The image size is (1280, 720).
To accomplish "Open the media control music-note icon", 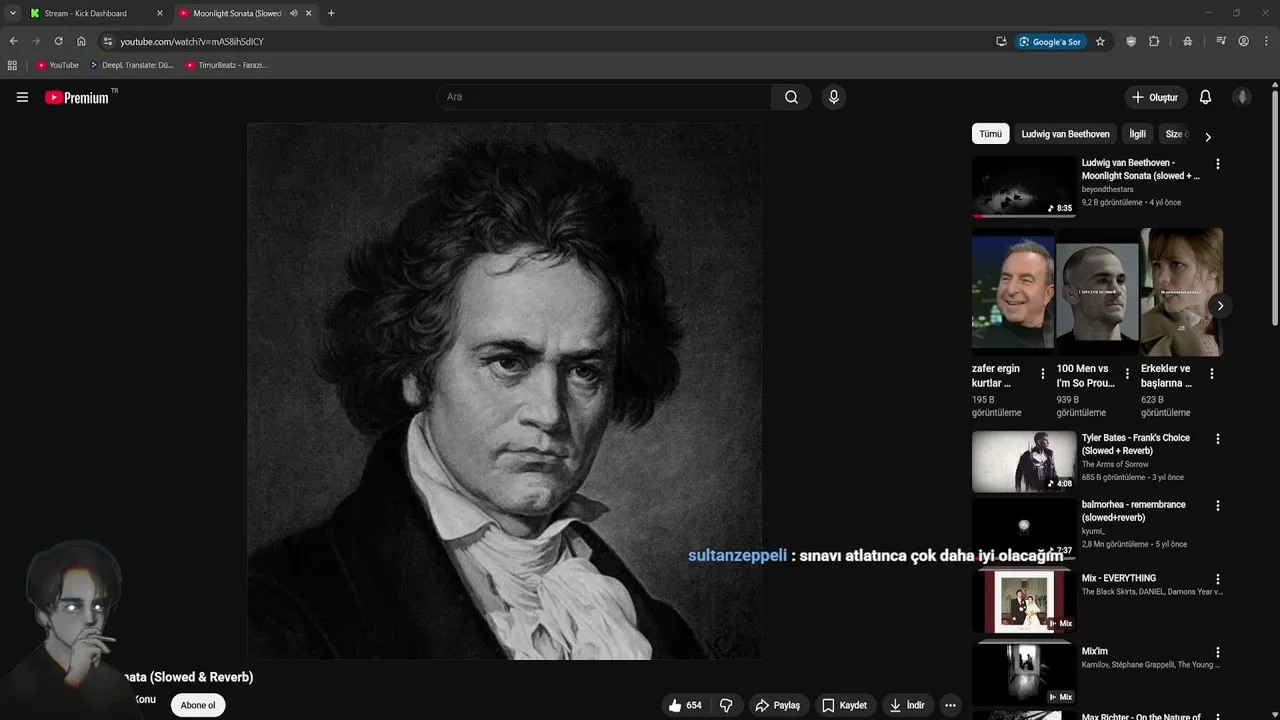I will [1221, 41].
